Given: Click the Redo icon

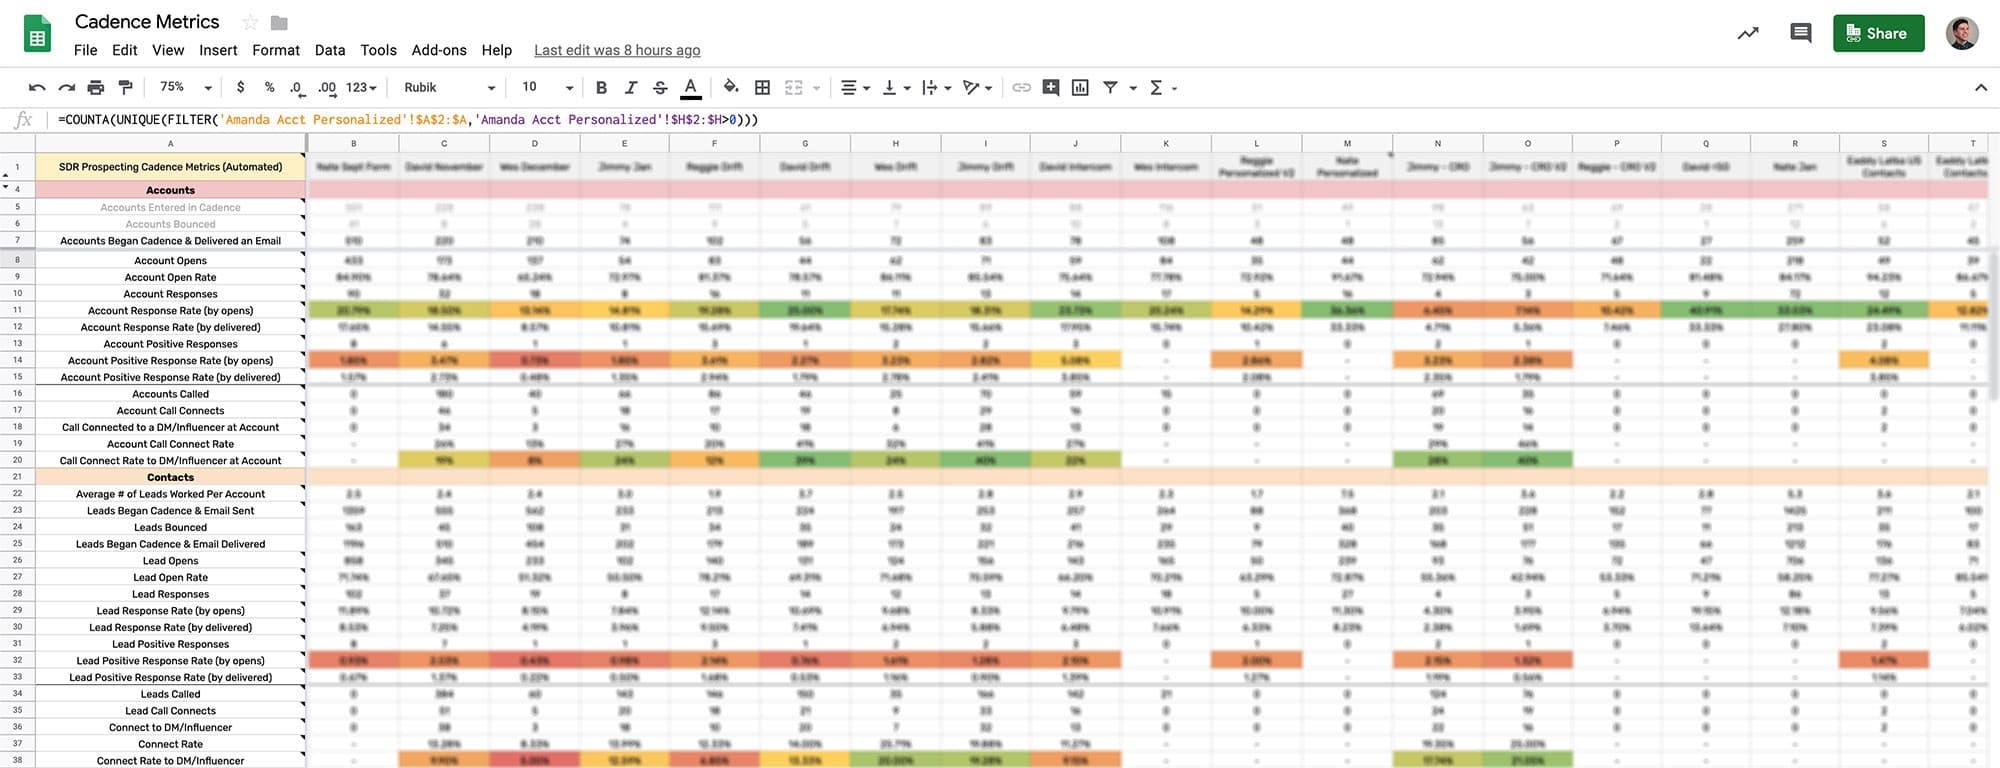Looking at the screenshot, I should [x=67, y=88].
